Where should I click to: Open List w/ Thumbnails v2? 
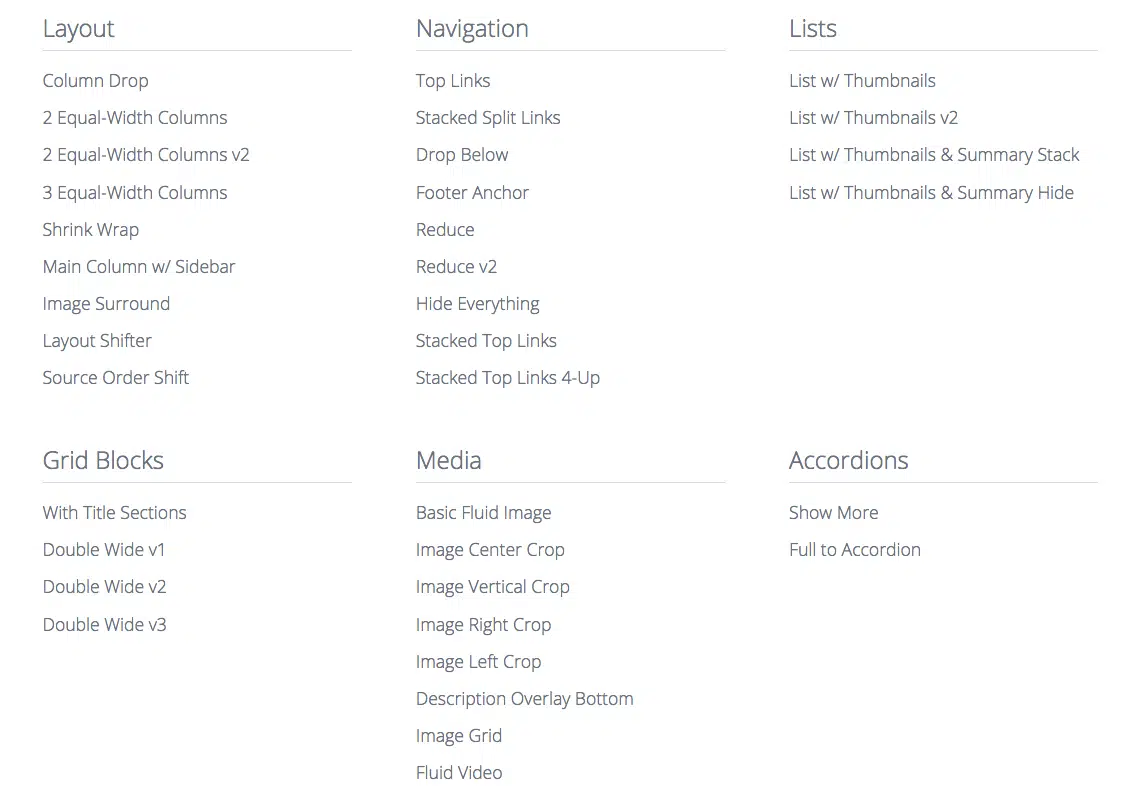[x=873, y=118]
